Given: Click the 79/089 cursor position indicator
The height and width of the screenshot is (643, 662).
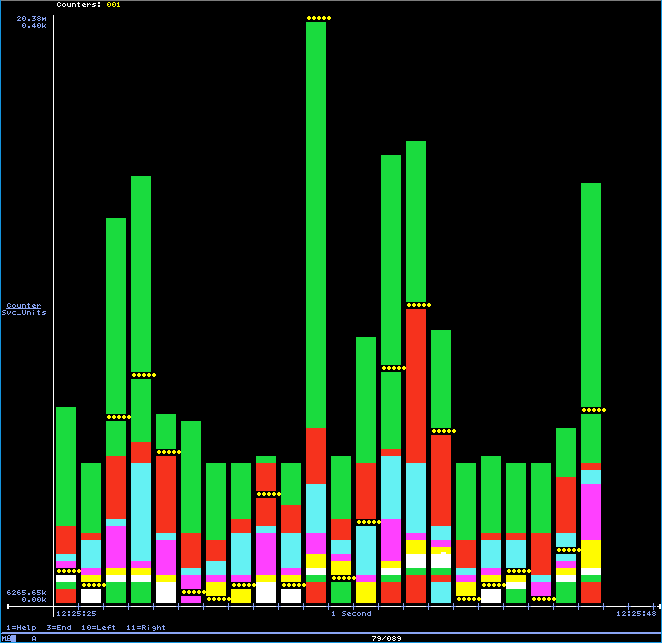Looking at the screenshot, I should pyautogui.click(x=385, y=637).
